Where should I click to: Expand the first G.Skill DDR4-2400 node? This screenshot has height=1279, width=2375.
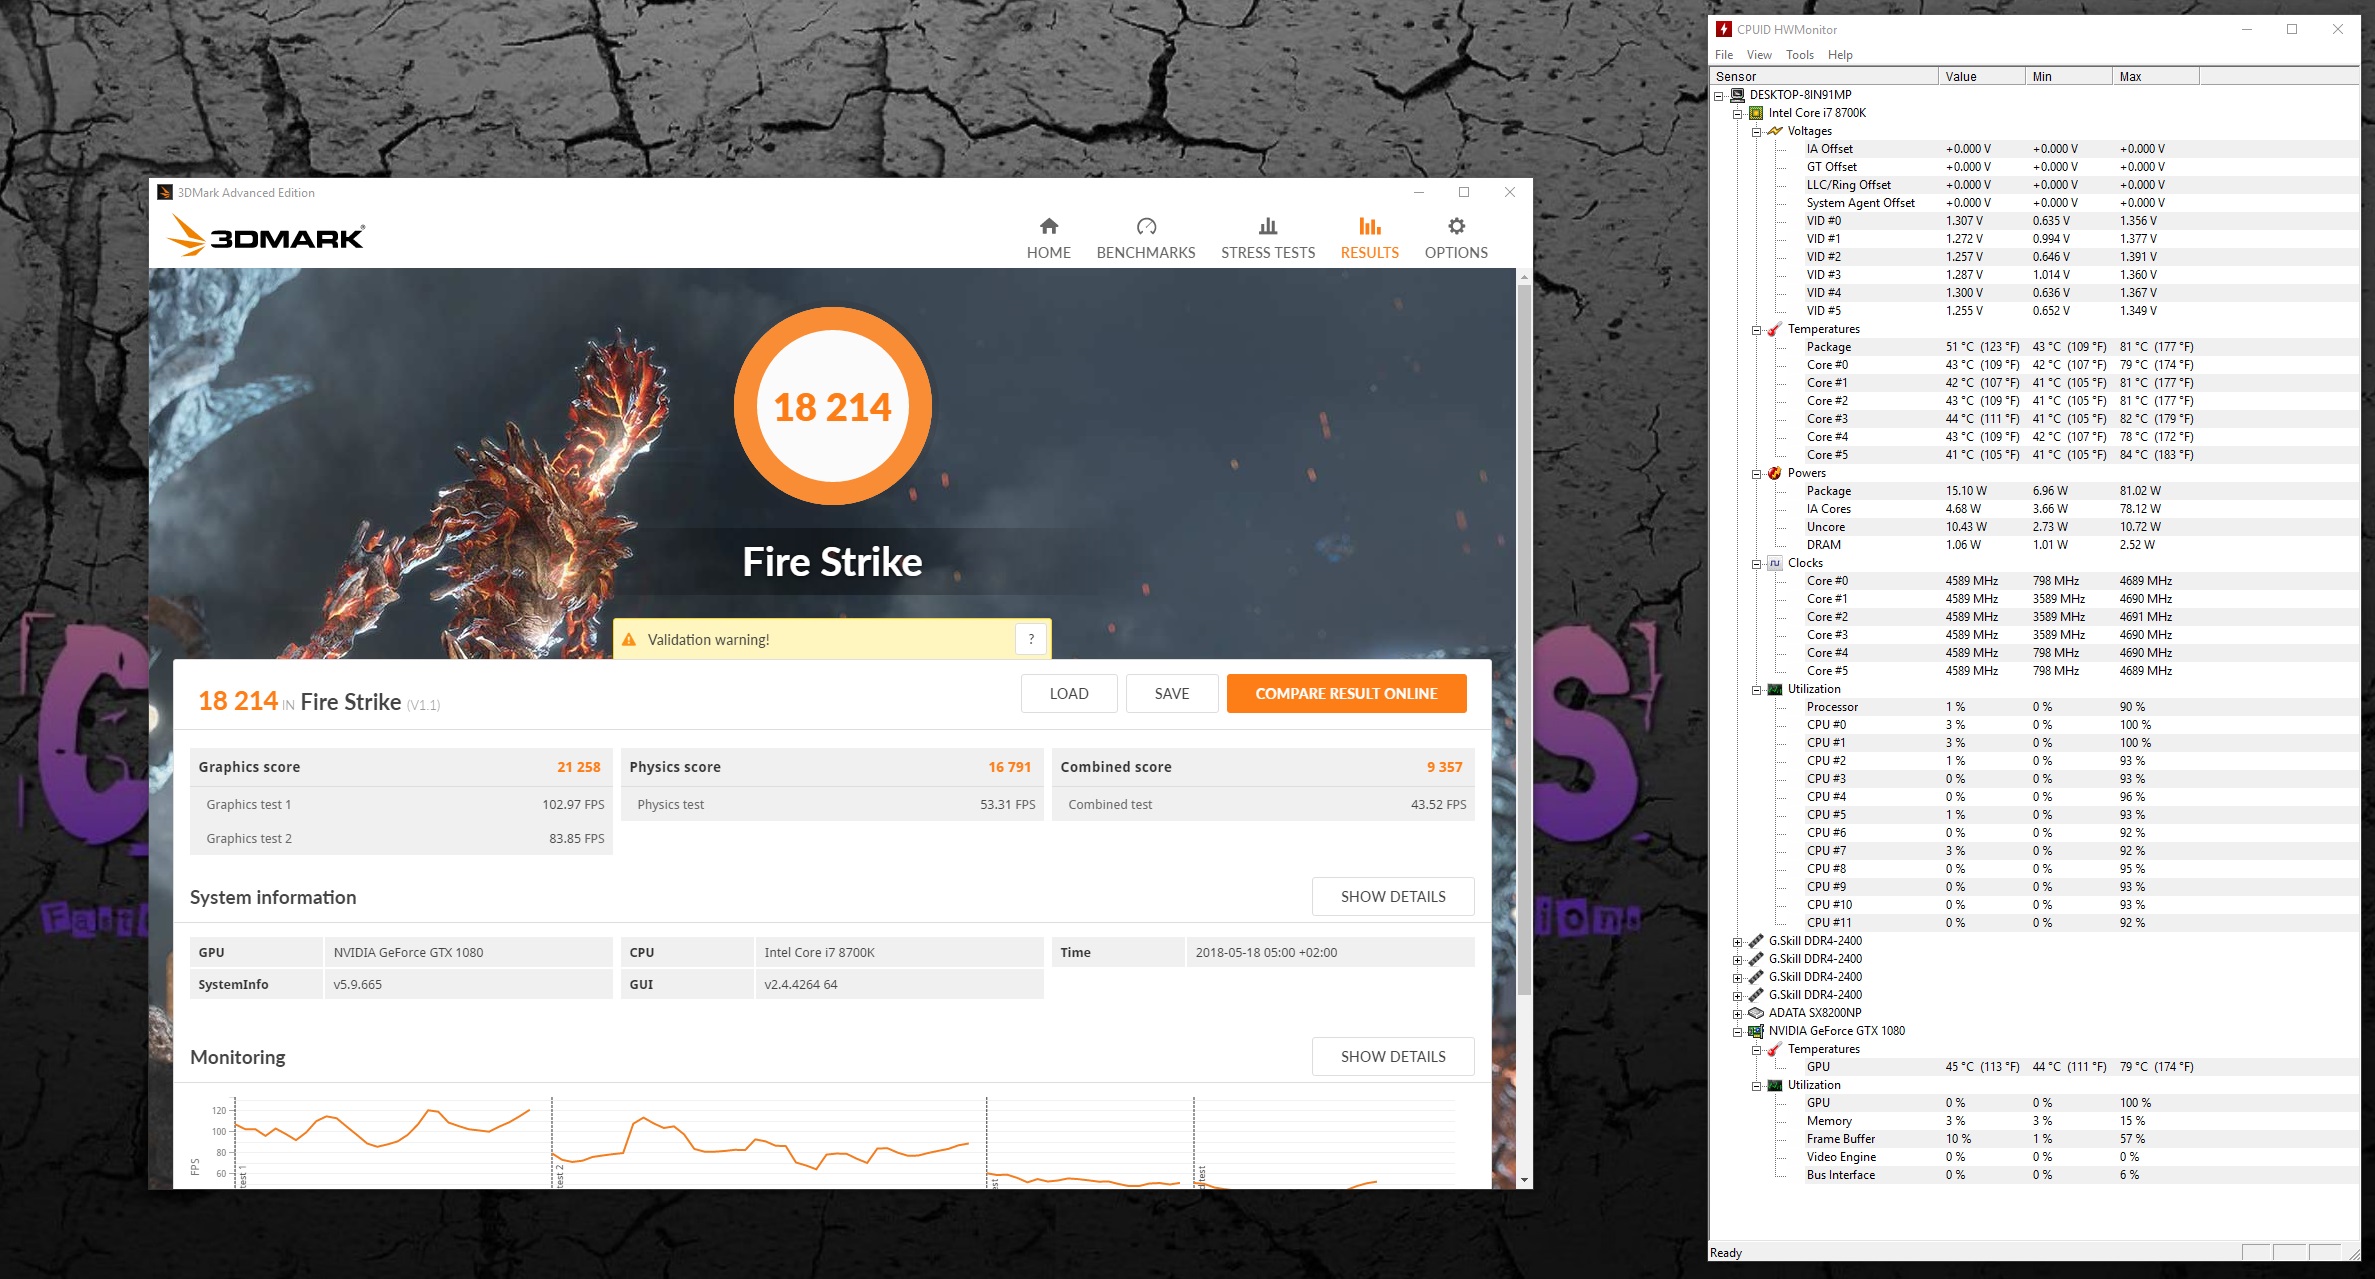coord(1738,942)
